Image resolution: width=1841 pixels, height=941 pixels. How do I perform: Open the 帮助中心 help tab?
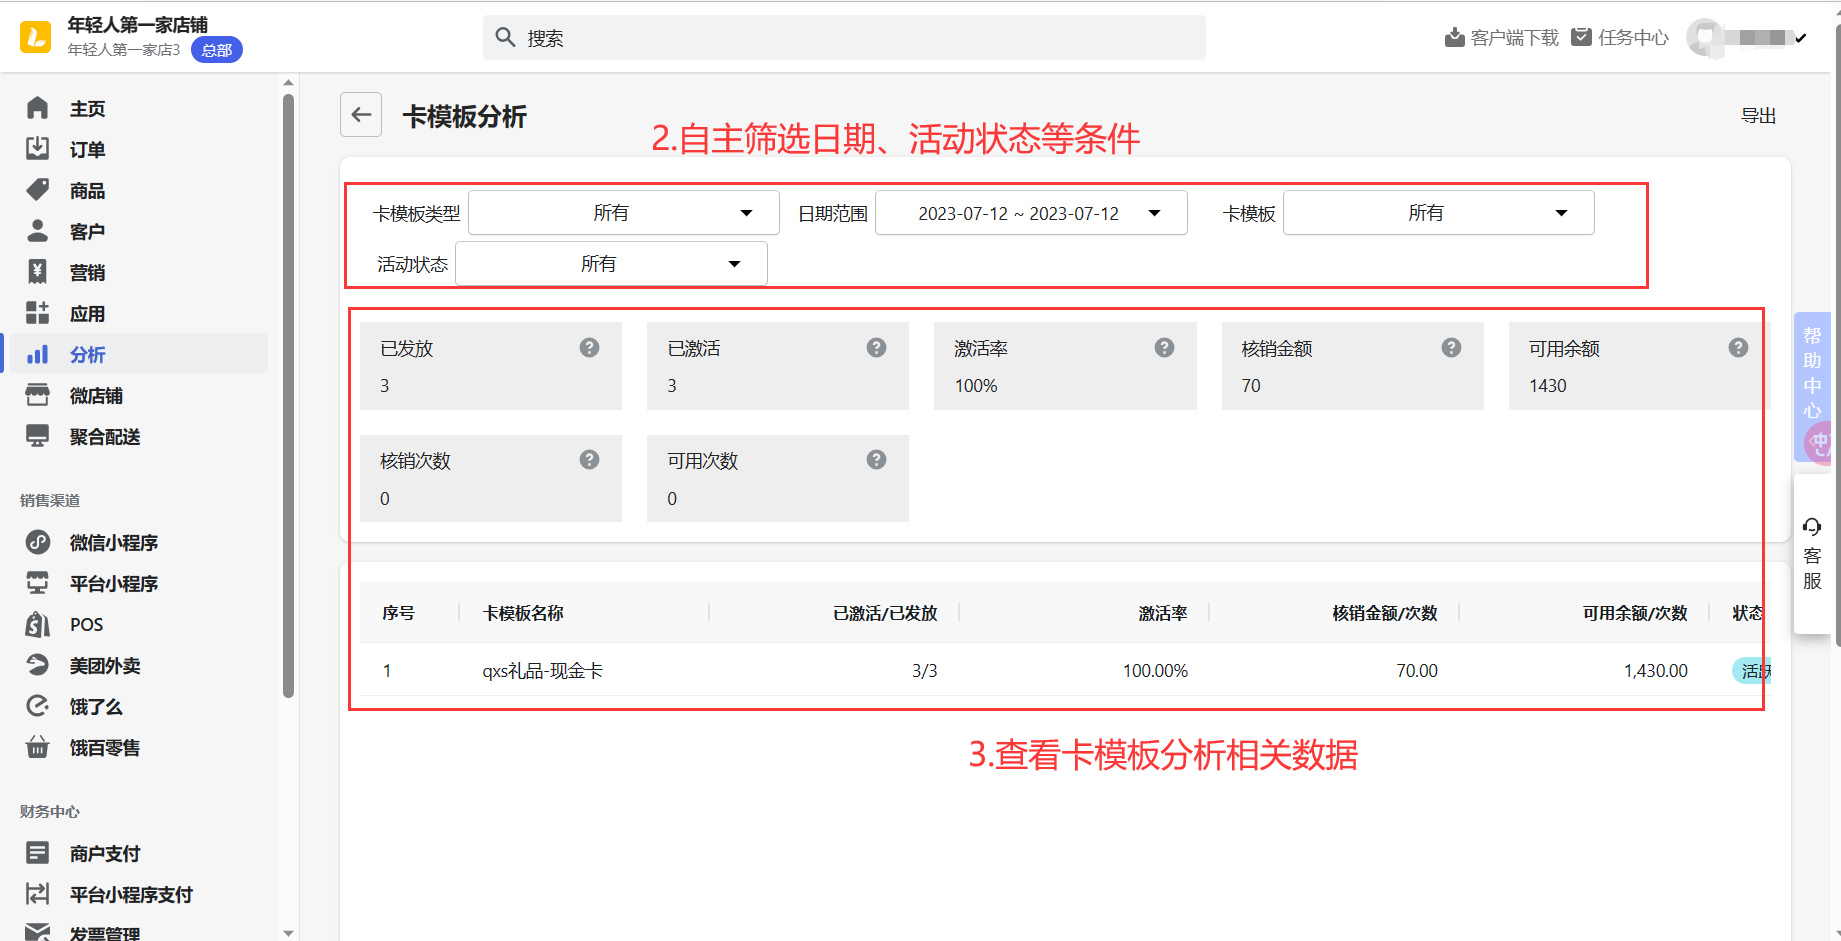[1812, 386]
